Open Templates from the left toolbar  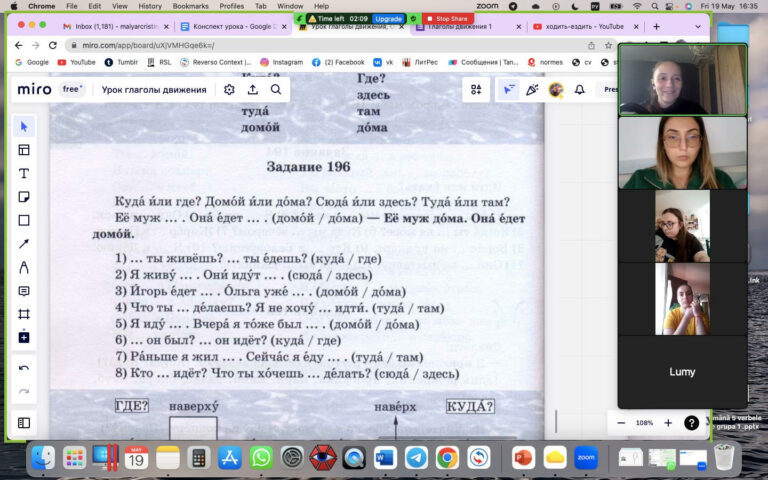(24, 150)
